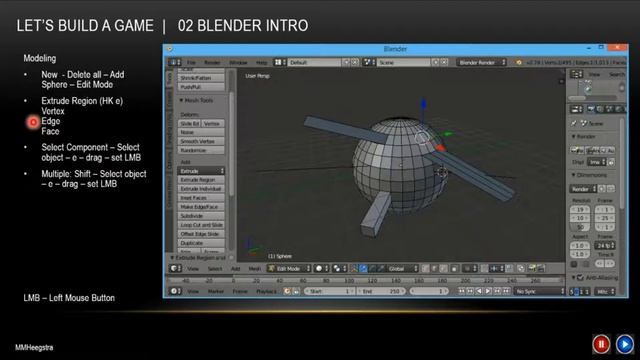Click the Subdivide button
The height and width of the screenshot is (360, 640).
pyautogui.click(x=201, y=216)
